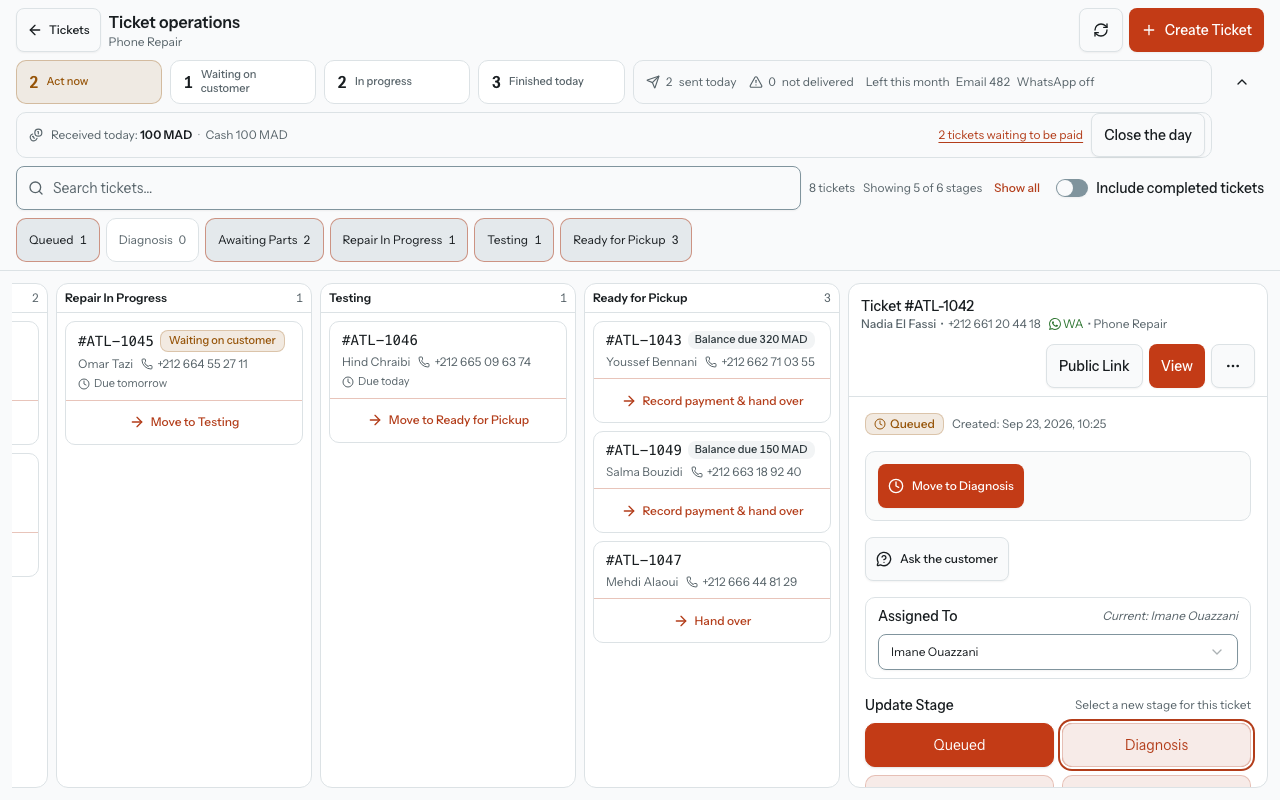The height and width of the screenshot is (800, 1280).
Task: Click Move to Diagnosis button
Action: [951, 486]
